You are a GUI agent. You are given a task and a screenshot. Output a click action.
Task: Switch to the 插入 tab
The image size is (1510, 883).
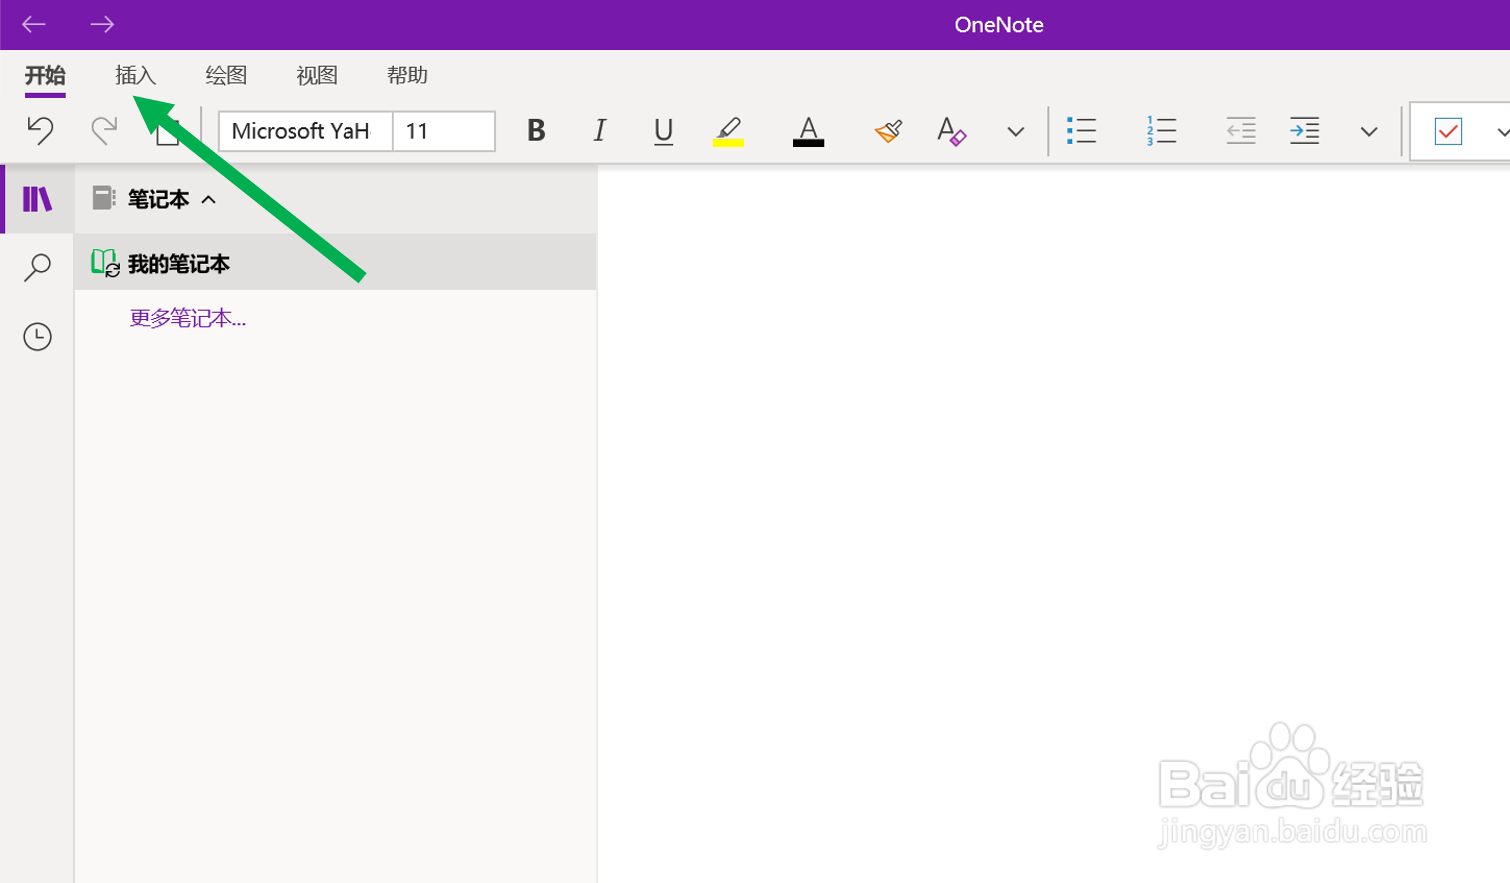click(136, 76)
